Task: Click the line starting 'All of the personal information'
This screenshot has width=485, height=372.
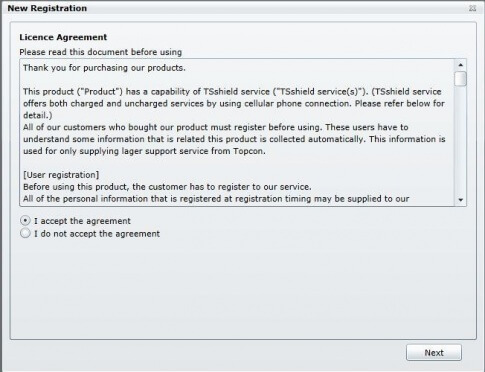Action: (x=216, y=199)
